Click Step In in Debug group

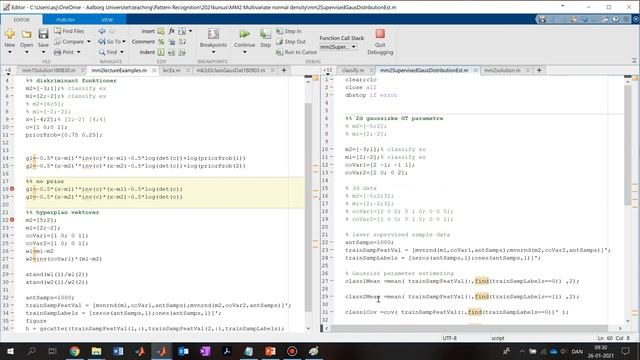289,31
